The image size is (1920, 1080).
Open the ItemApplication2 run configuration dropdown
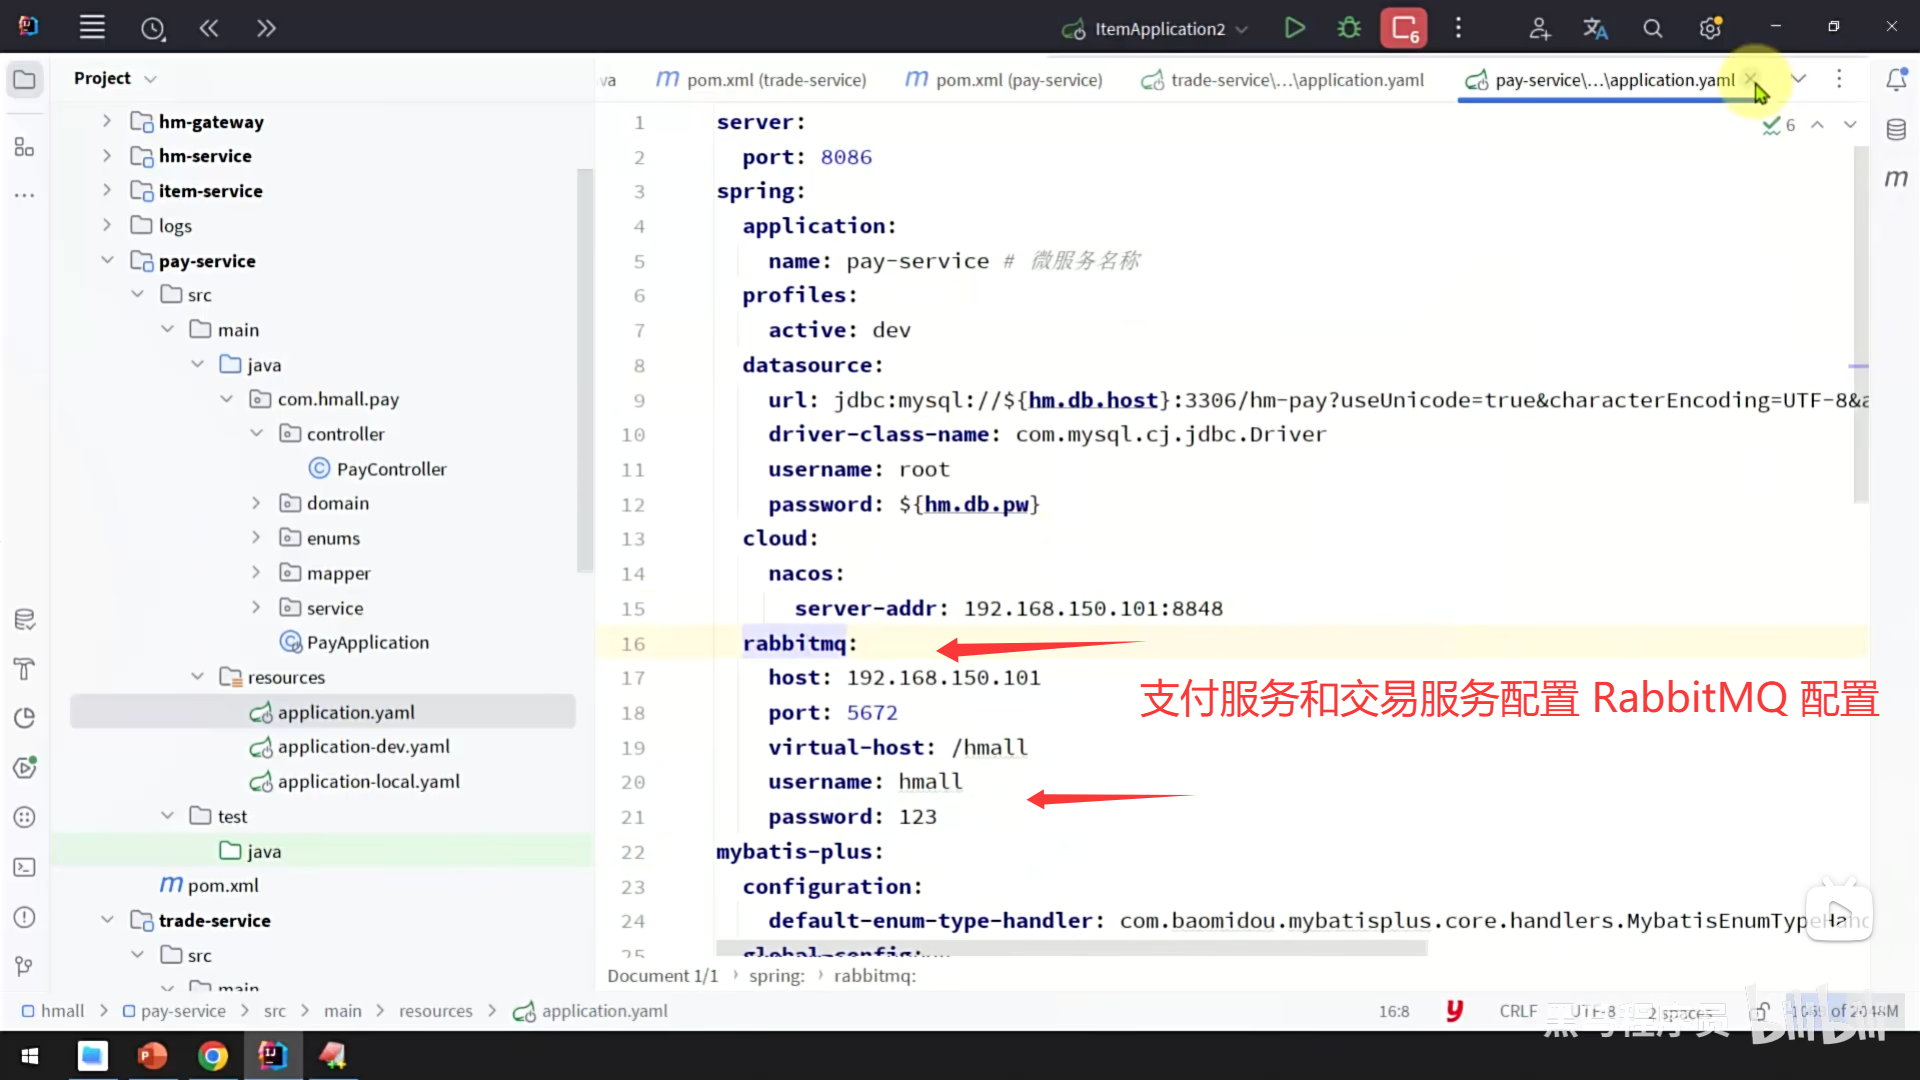[1158, 29]
